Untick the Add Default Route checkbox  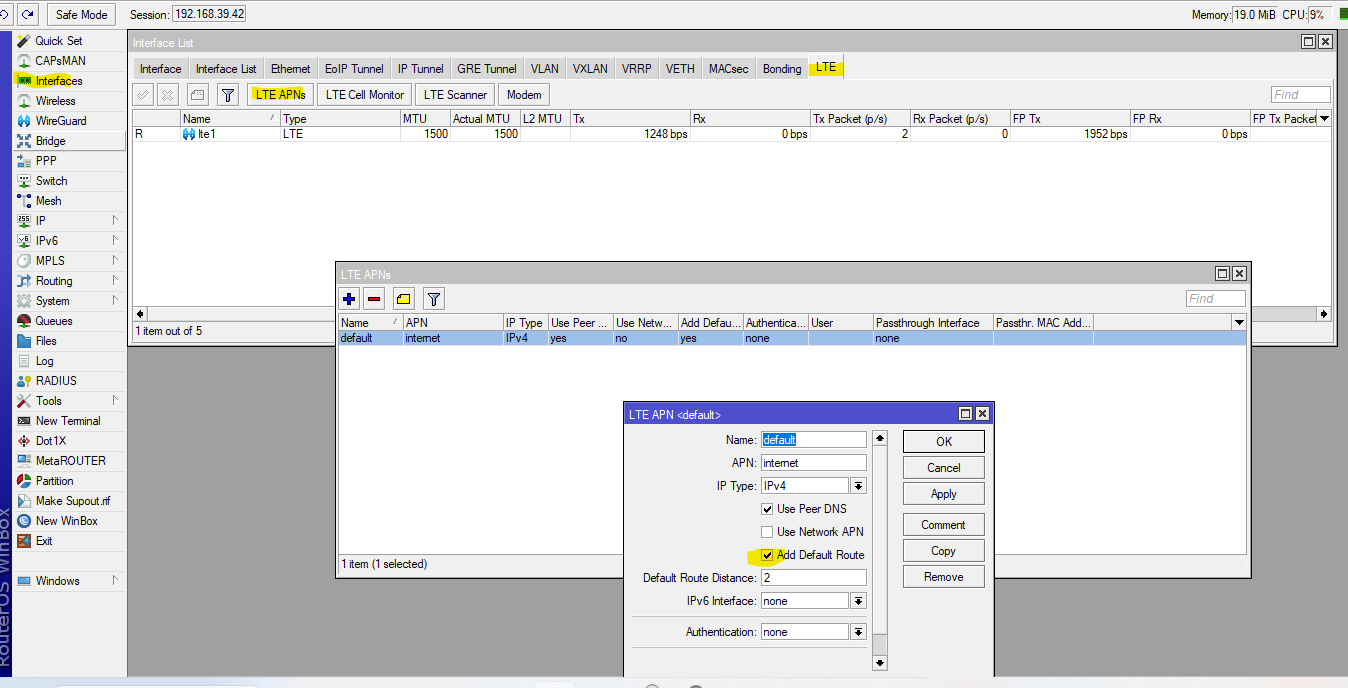768,555
